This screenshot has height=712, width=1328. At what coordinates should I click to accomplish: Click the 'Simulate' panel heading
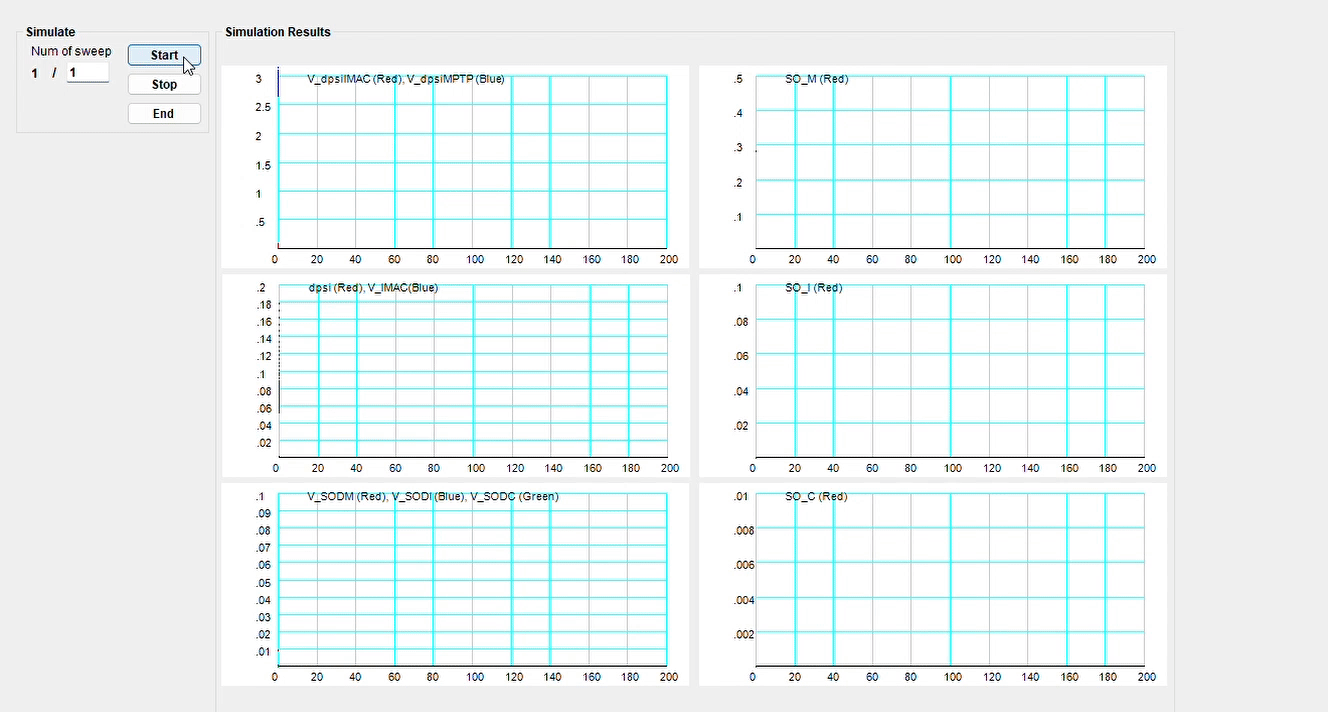tap(50, 32)
